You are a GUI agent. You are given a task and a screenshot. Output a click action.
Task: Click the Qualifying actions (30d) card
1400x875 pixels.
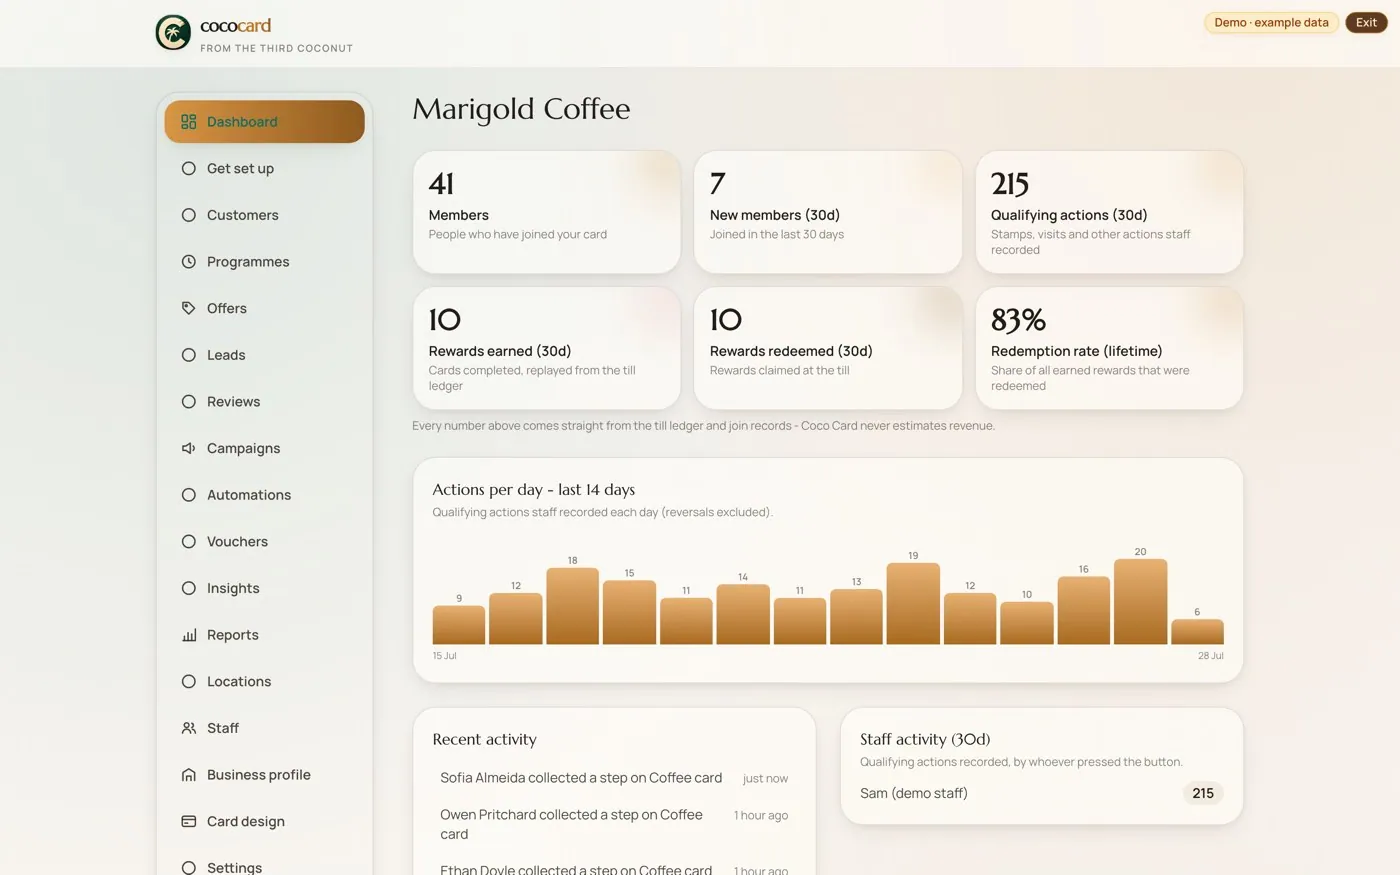click(x=1109, y=212)
